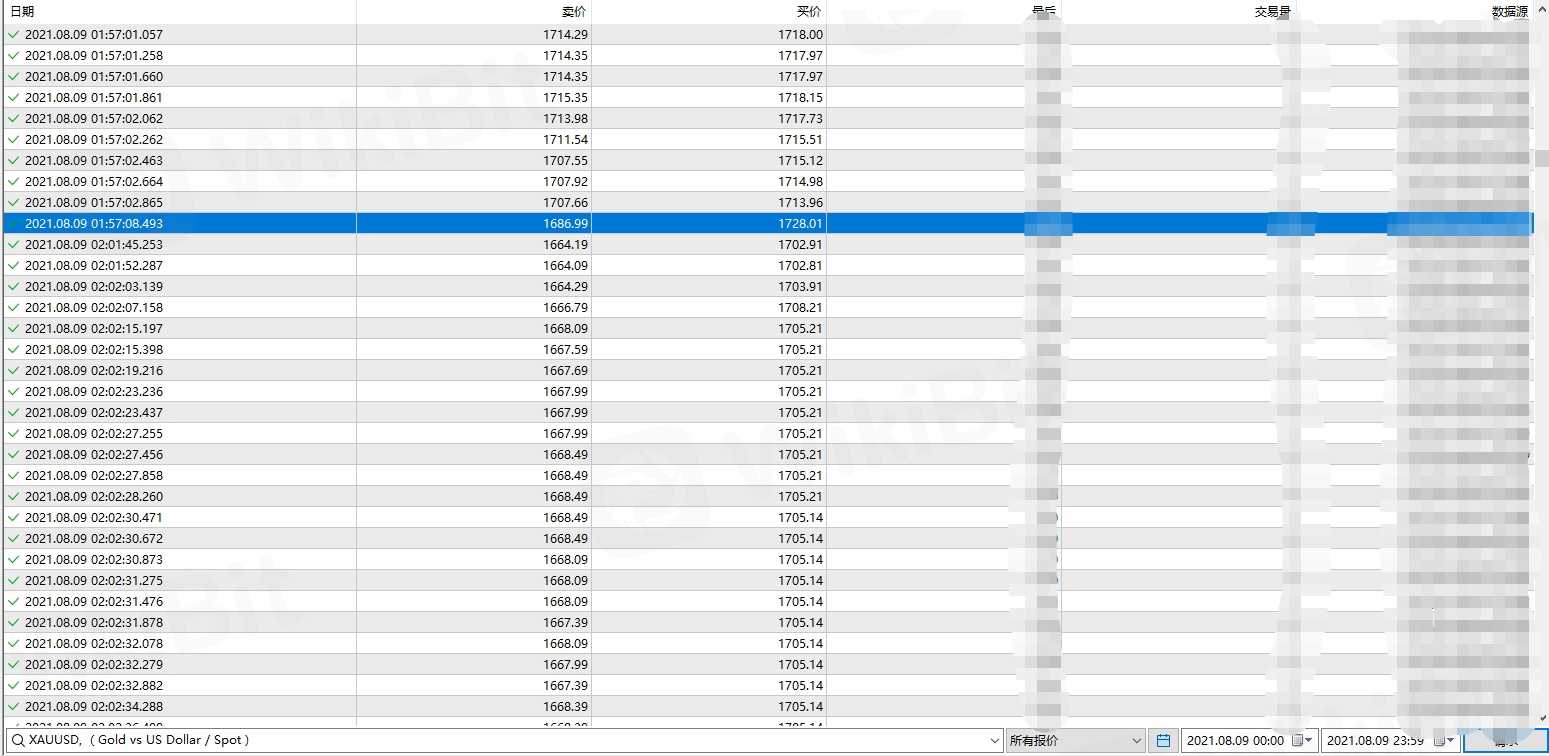Screen dimensions: 1549x756
Task: Click the vertical scrollbar thumb
Action: click(1542, 158)
